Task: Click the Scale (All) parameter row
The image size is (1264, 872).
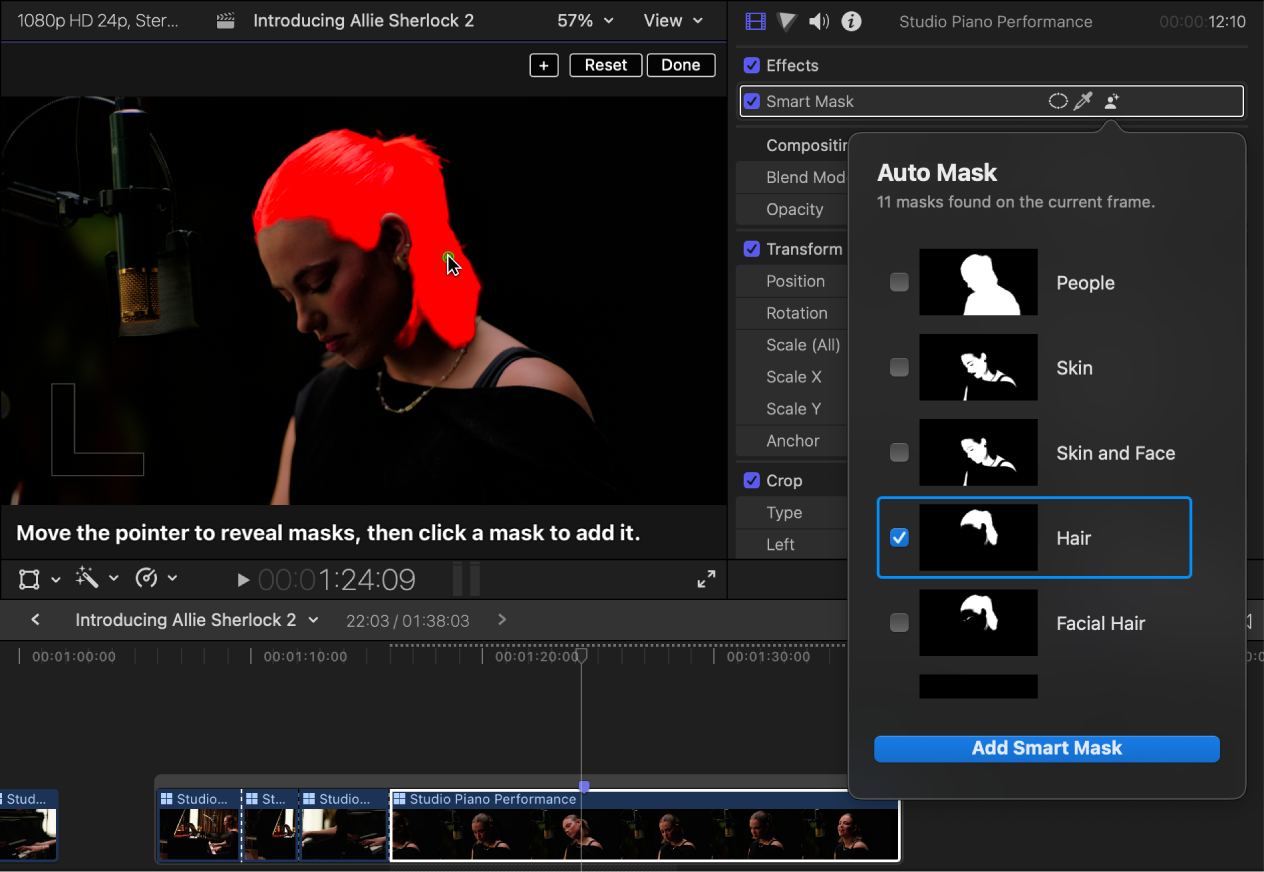Action: point(792,345)
